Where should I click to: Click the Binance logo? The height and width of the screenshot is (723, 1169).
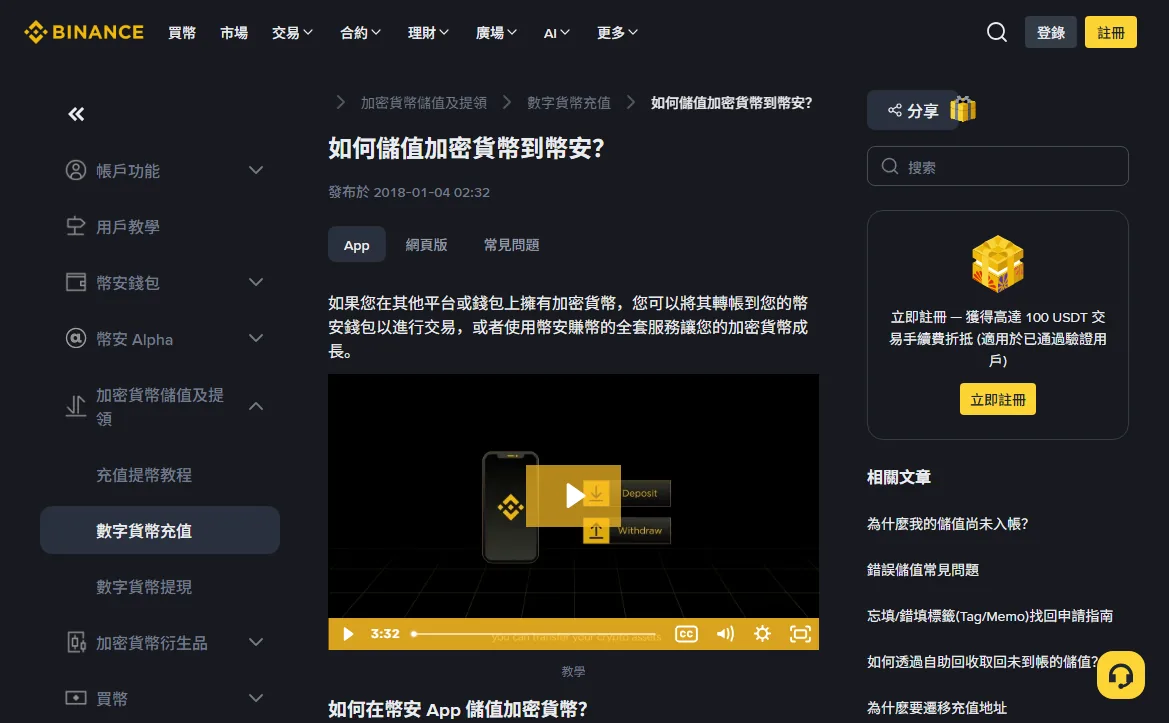[84, 32]
